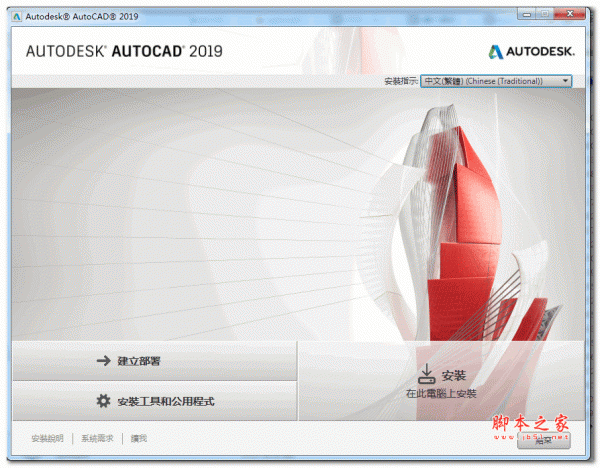The height and width of the screenshot is (468, 600).
Task: Open the 安裝說明 link
Action: coord(47,438)
